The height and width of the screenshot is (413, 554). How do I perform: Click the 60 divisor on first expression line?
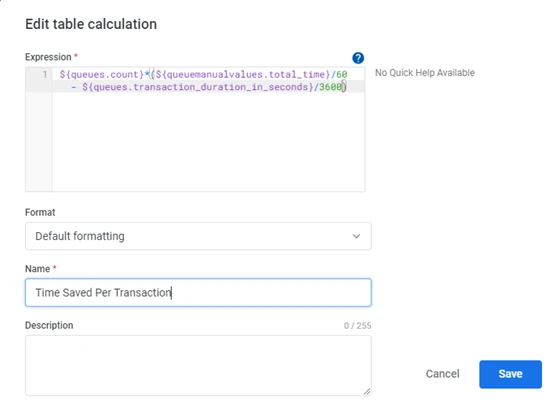point(342,75)
